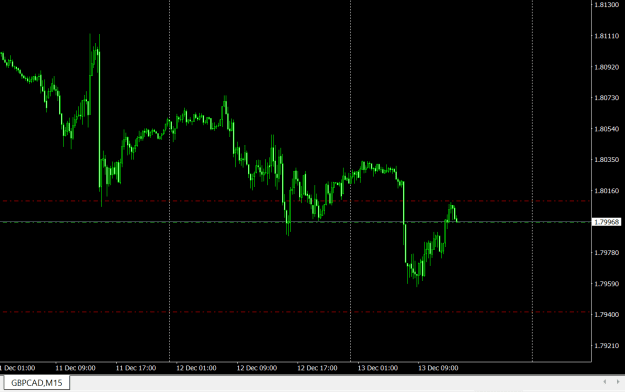
Task: Click the current price label 1.79968
Action: click(607, 222)
